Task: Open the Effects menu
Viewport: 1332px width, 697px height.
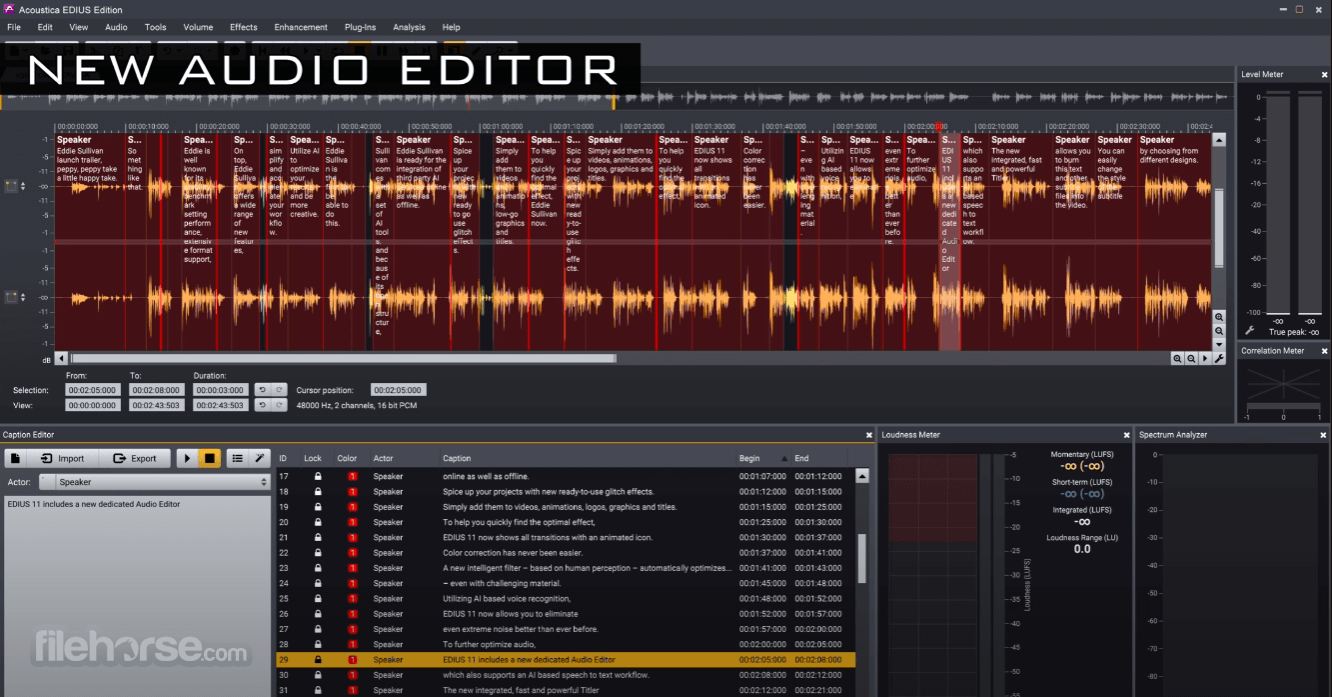Action: [x=243, y=27]
